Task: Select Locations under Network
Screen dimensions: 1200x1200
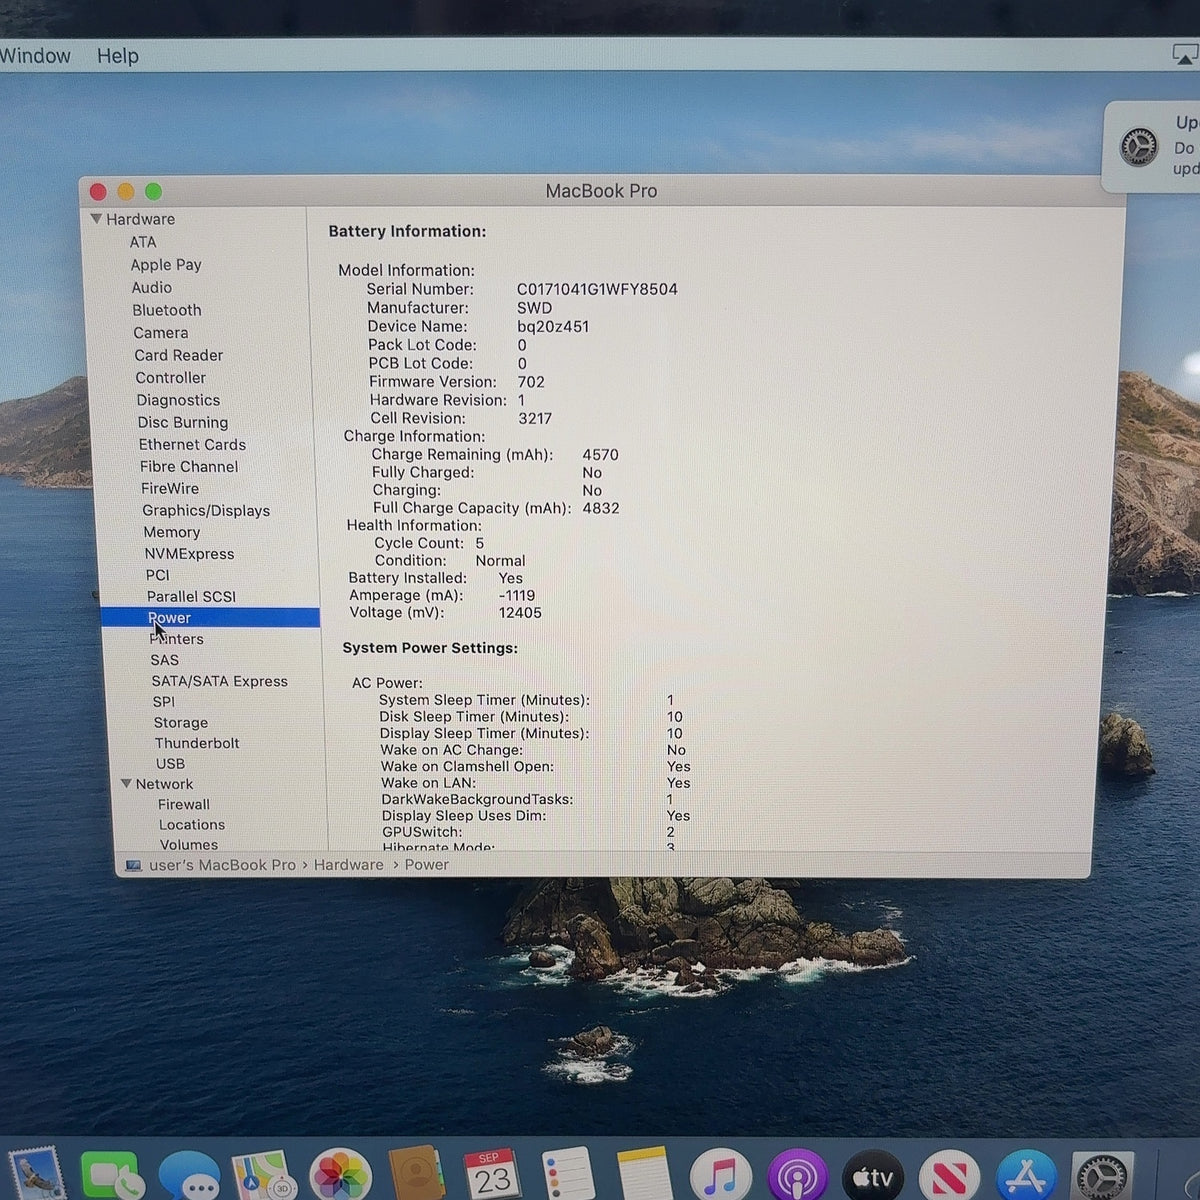Action: pyautogui.click(x=192, y=825)
